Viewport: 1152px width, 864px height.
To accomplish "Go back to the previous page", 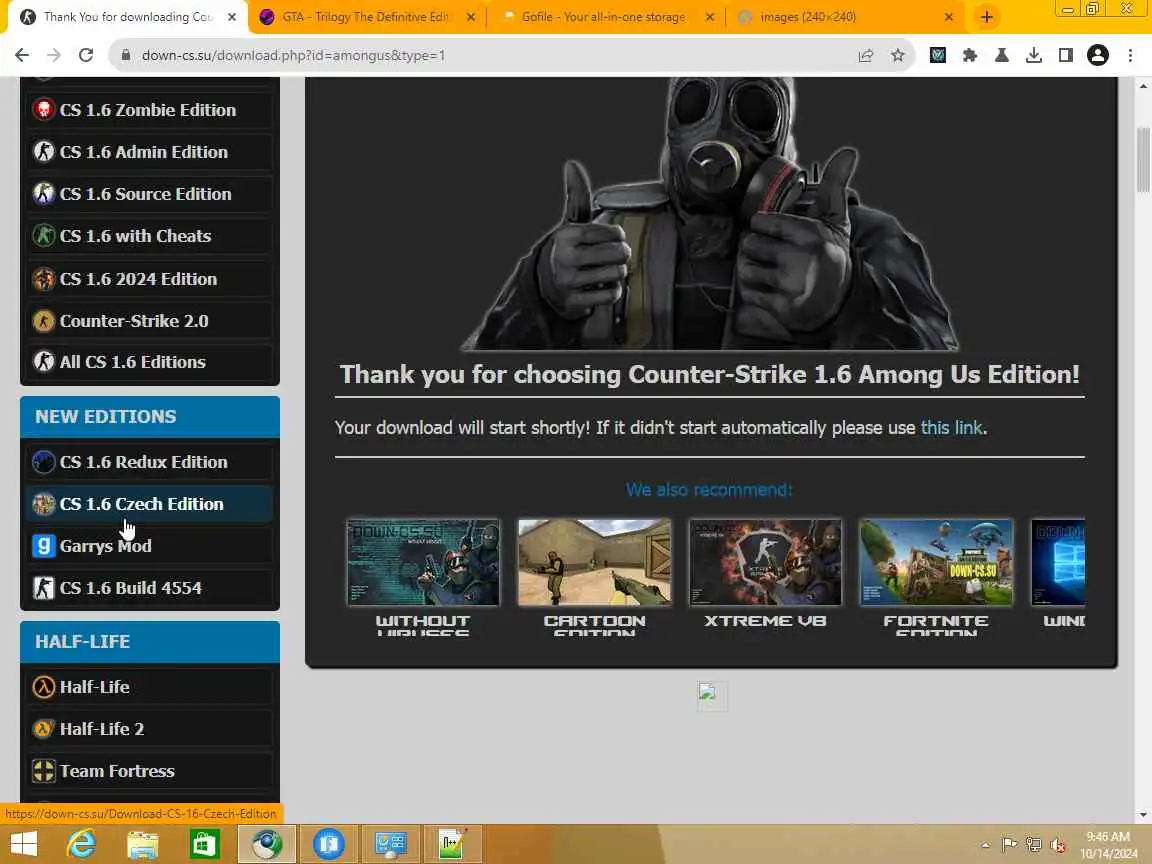I will (x=22, y=55).
